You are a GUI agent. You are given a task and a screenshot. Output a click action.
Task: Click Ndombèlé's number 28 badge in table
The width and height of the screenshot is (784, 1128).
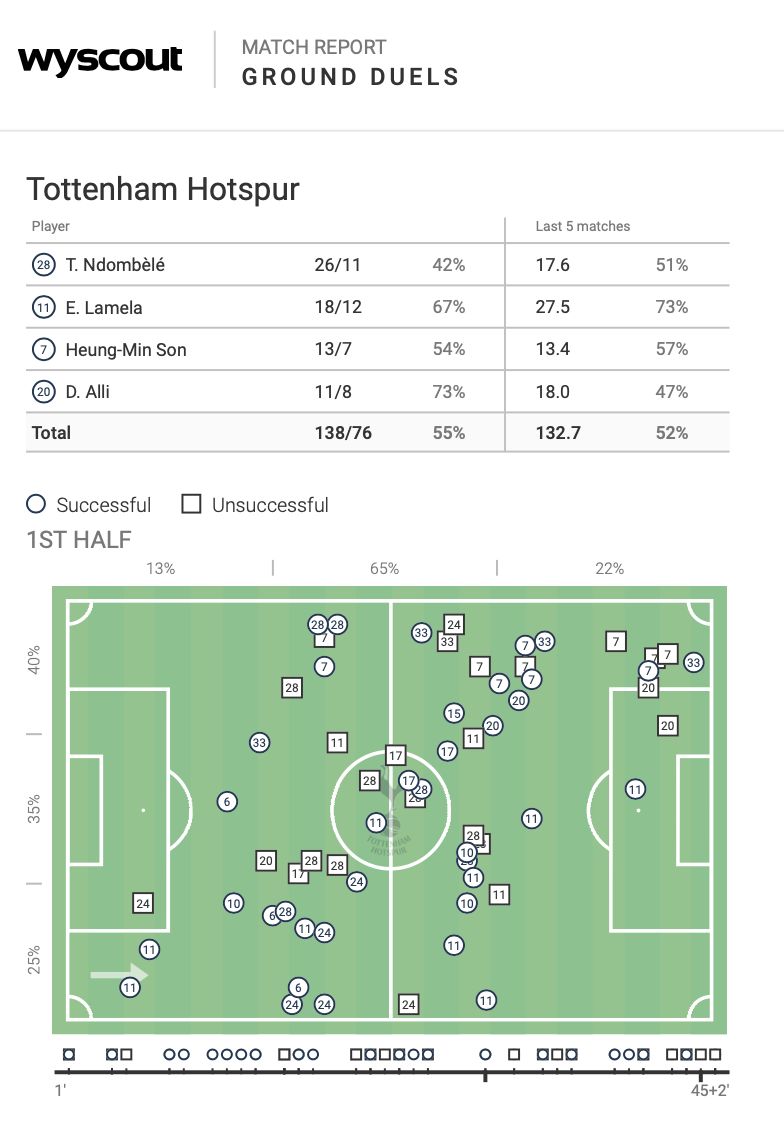pyautogui.click(x=43, y=265)
